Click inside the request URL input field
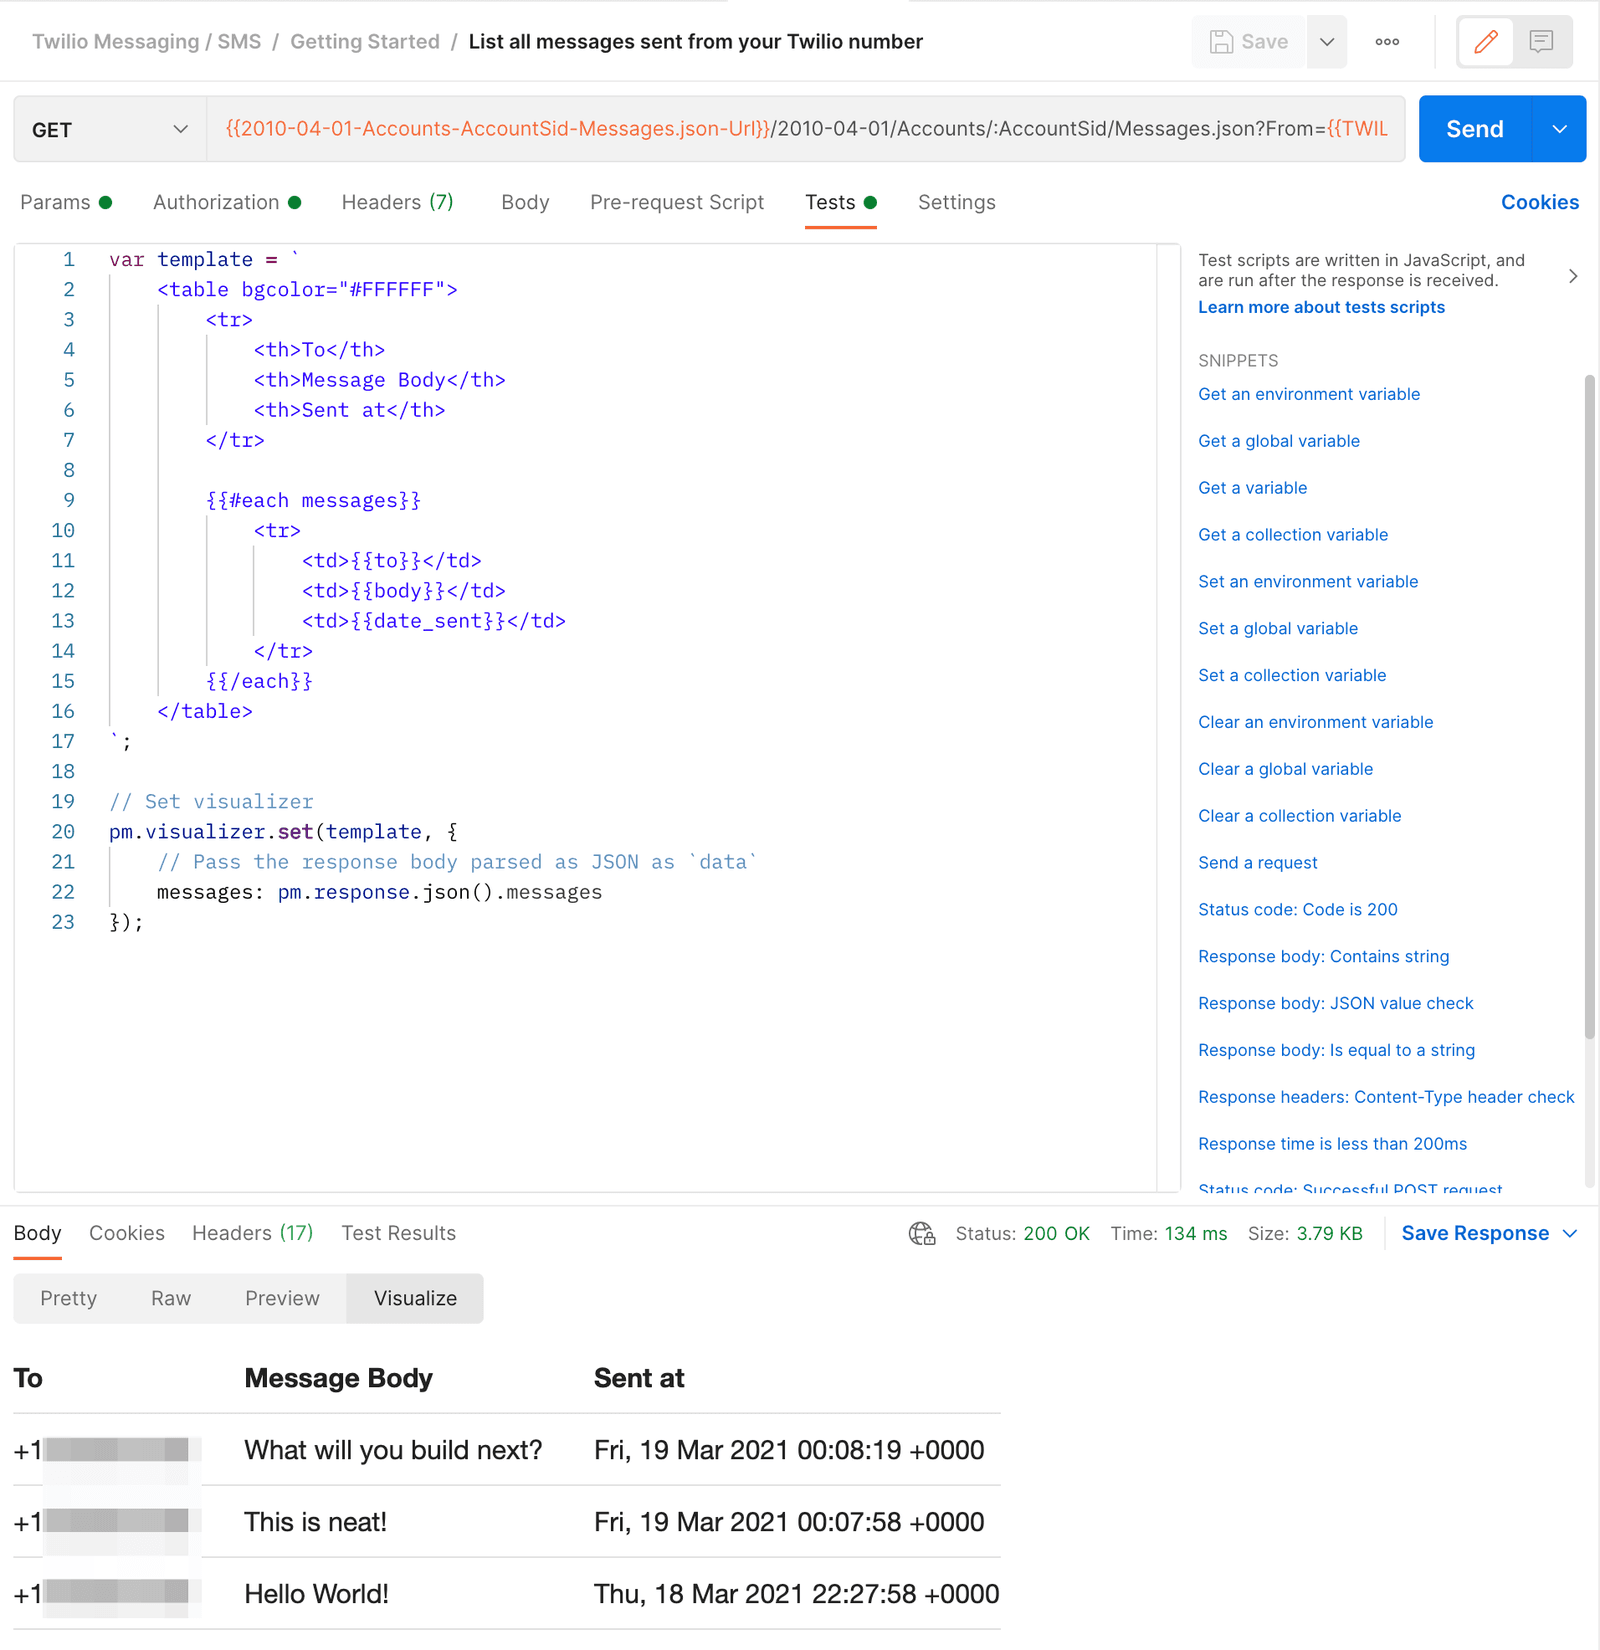The image size is (1600, 1650). click(x=800, y=128)
